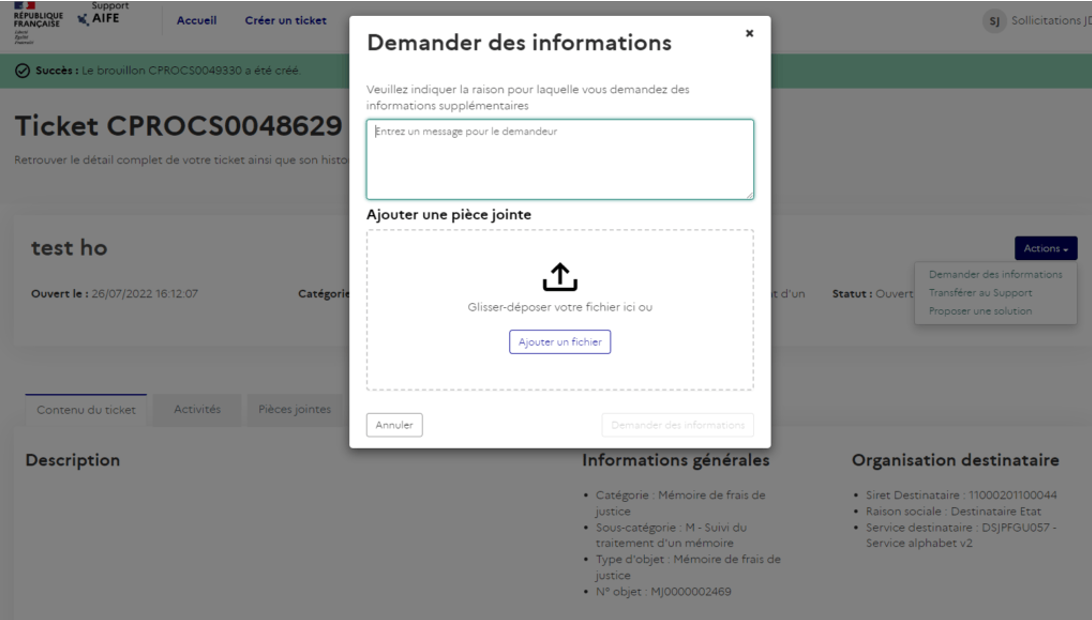Click the success checkmark icon in the green banner
The height and width of the screenshot is (620, 1092).
pos(23,70)
